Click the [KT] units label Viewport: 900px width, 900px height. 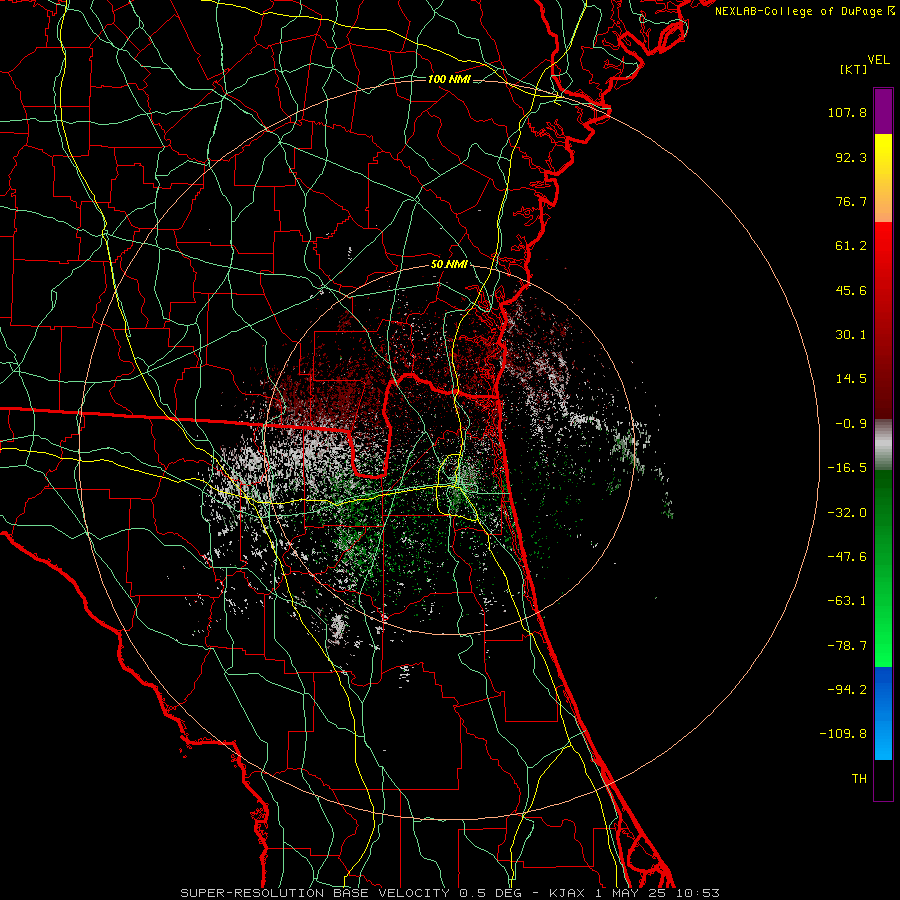[x=854, y=69]
